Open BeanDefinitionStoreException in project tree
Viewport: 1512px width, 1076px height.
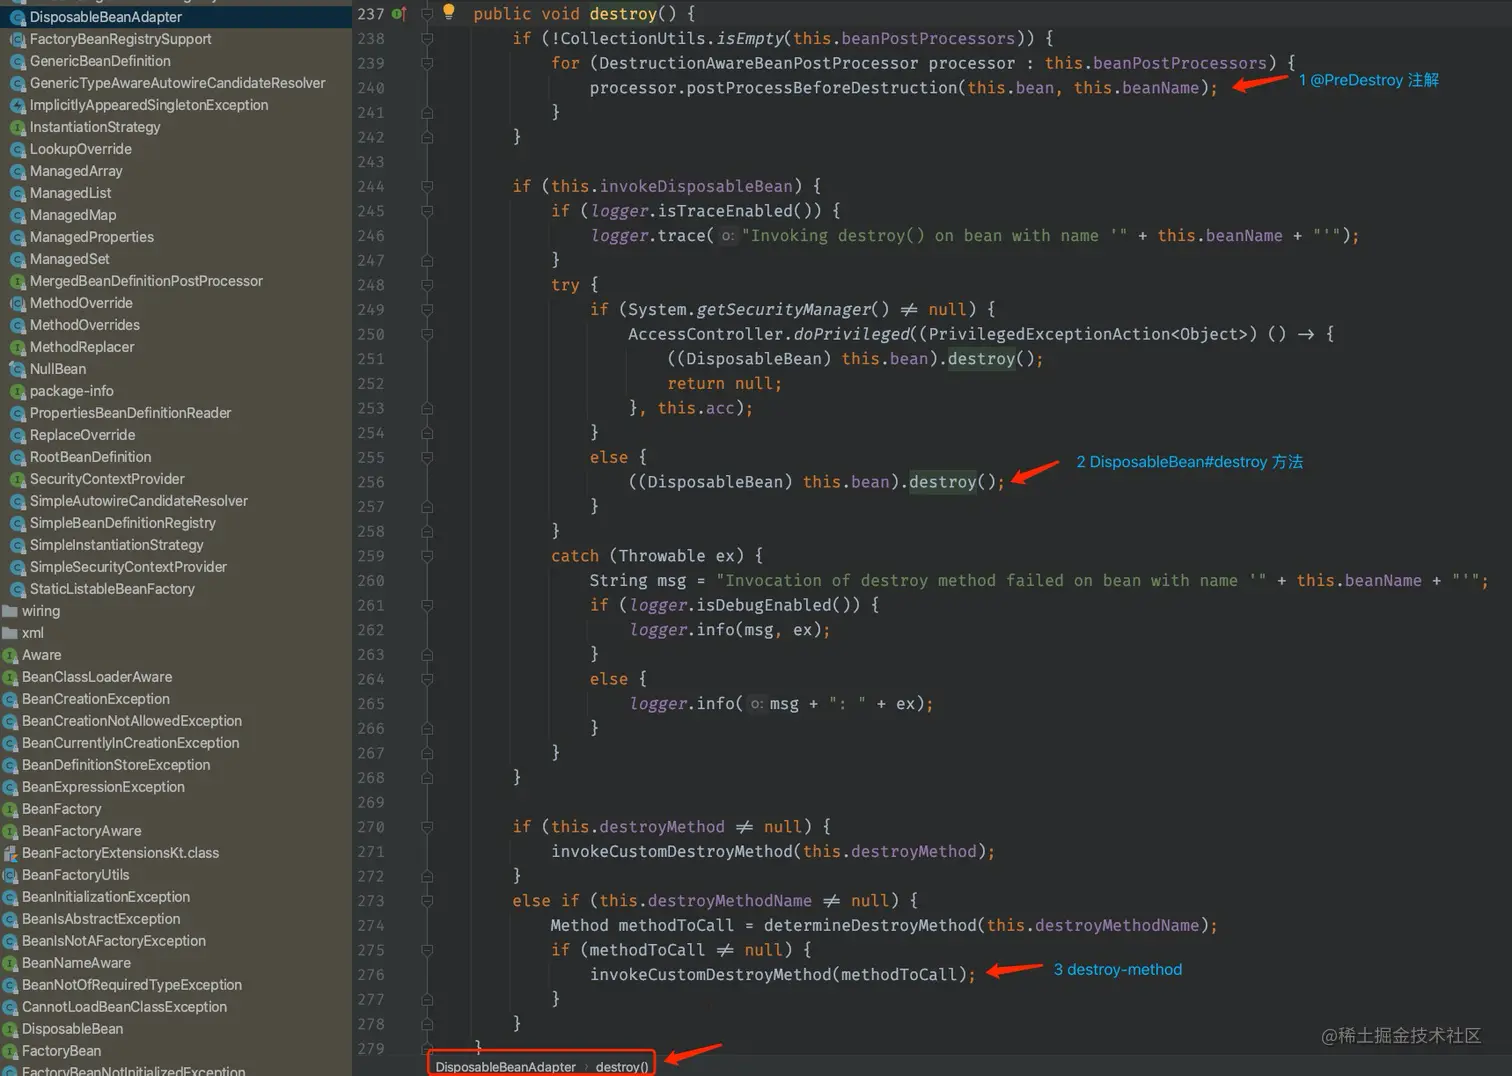coord(116,765)
